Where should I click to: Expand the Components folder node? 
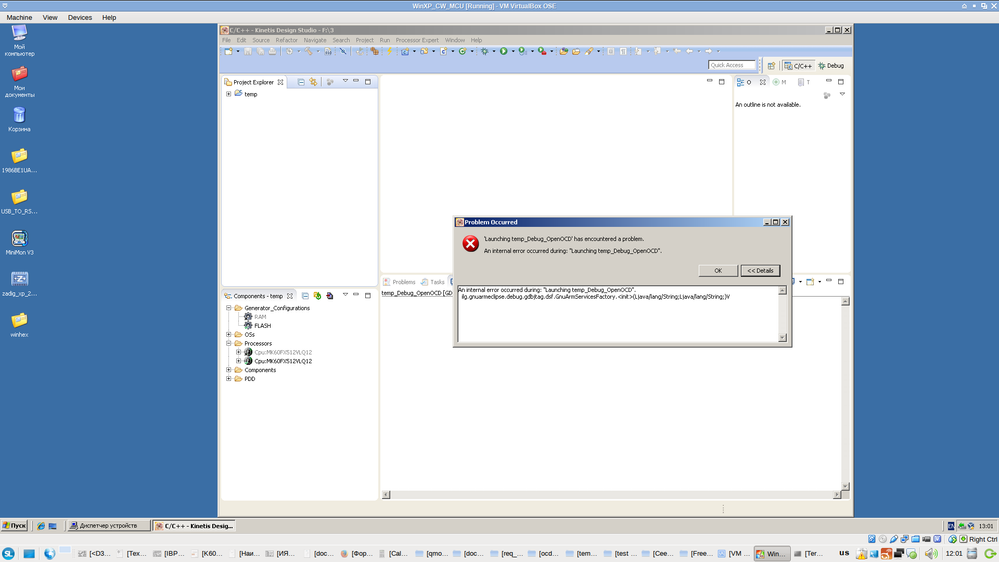tap(229, 370)
